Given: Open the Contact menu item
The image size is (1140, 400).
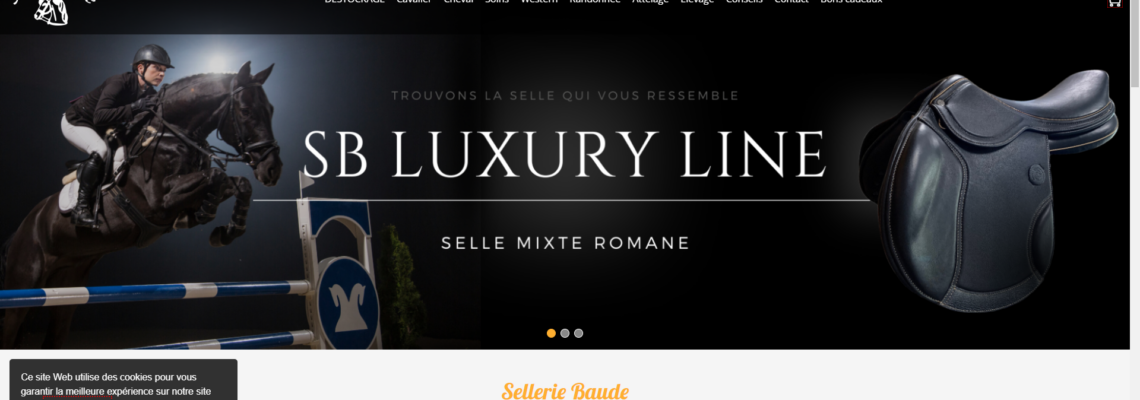Looking at the screenshot, I should [791, 1].
